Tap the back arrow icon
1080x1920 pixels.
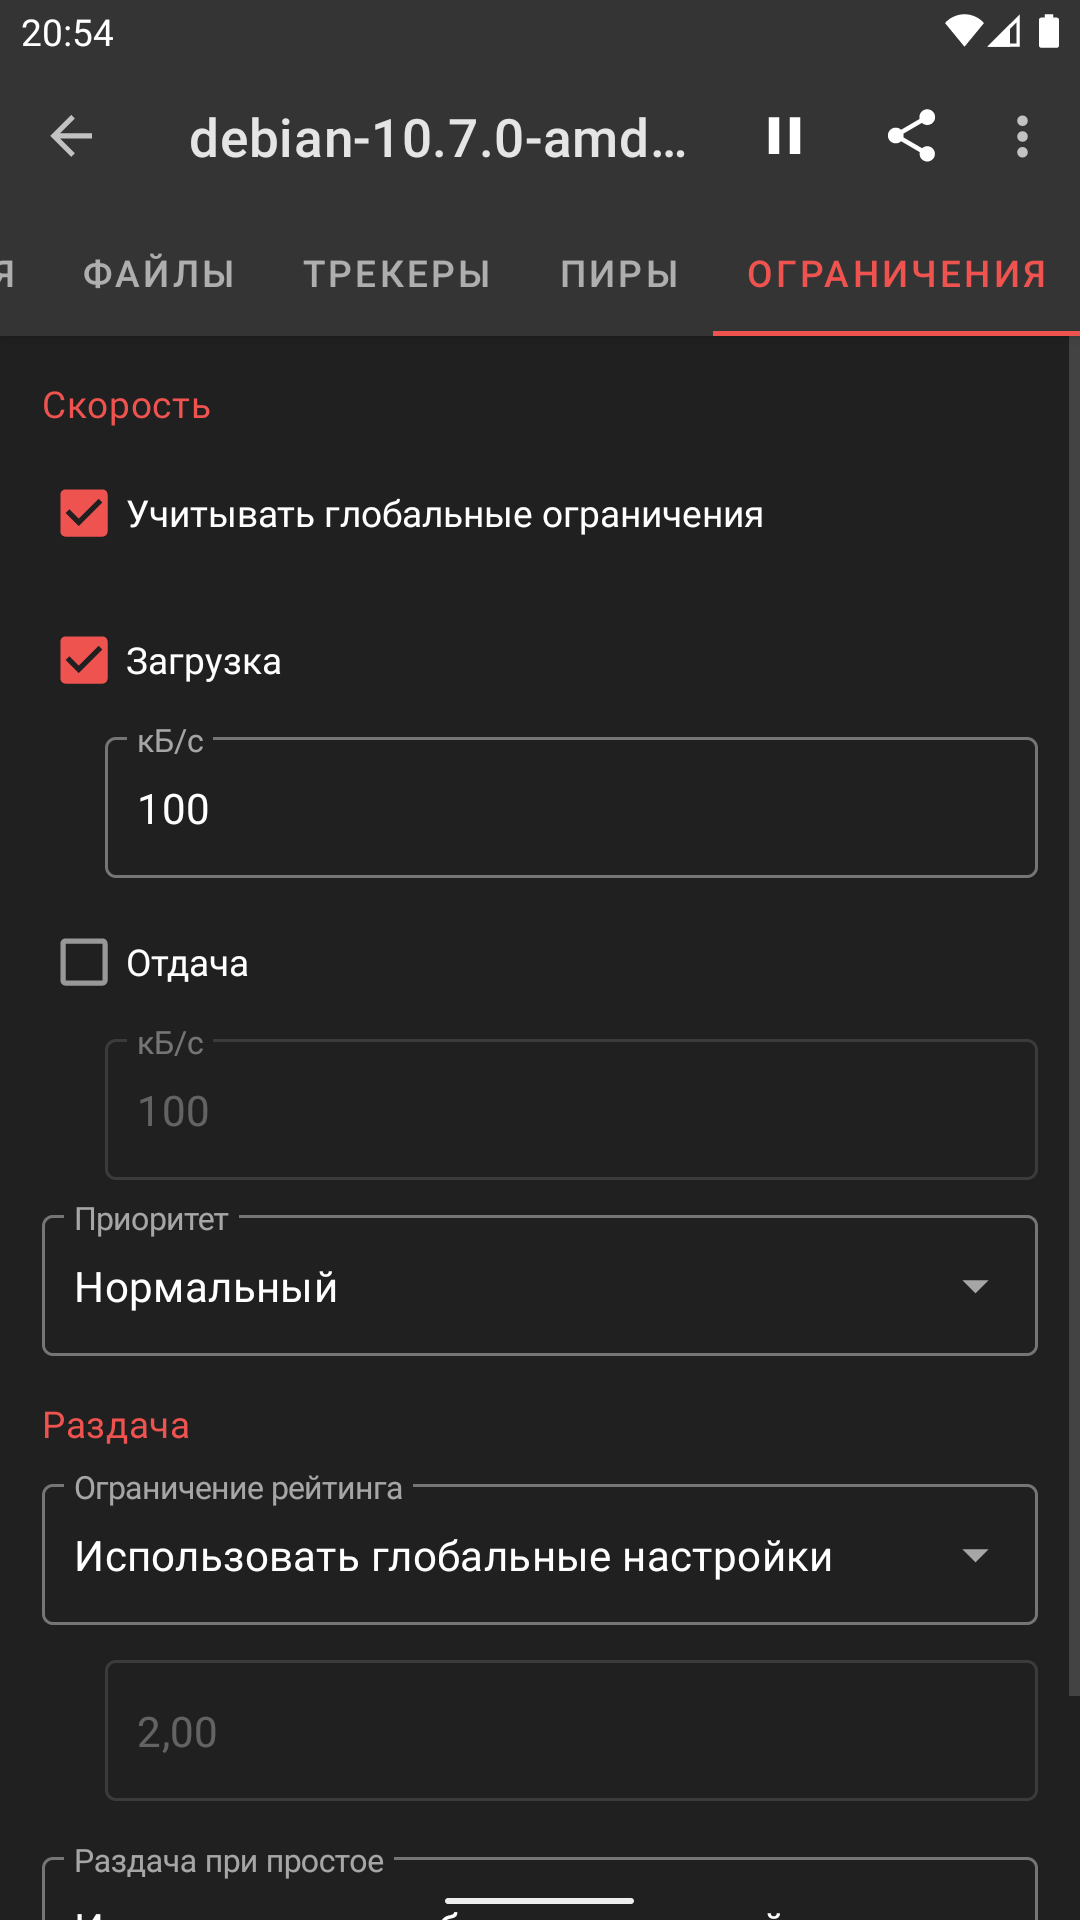pos(71,136)
